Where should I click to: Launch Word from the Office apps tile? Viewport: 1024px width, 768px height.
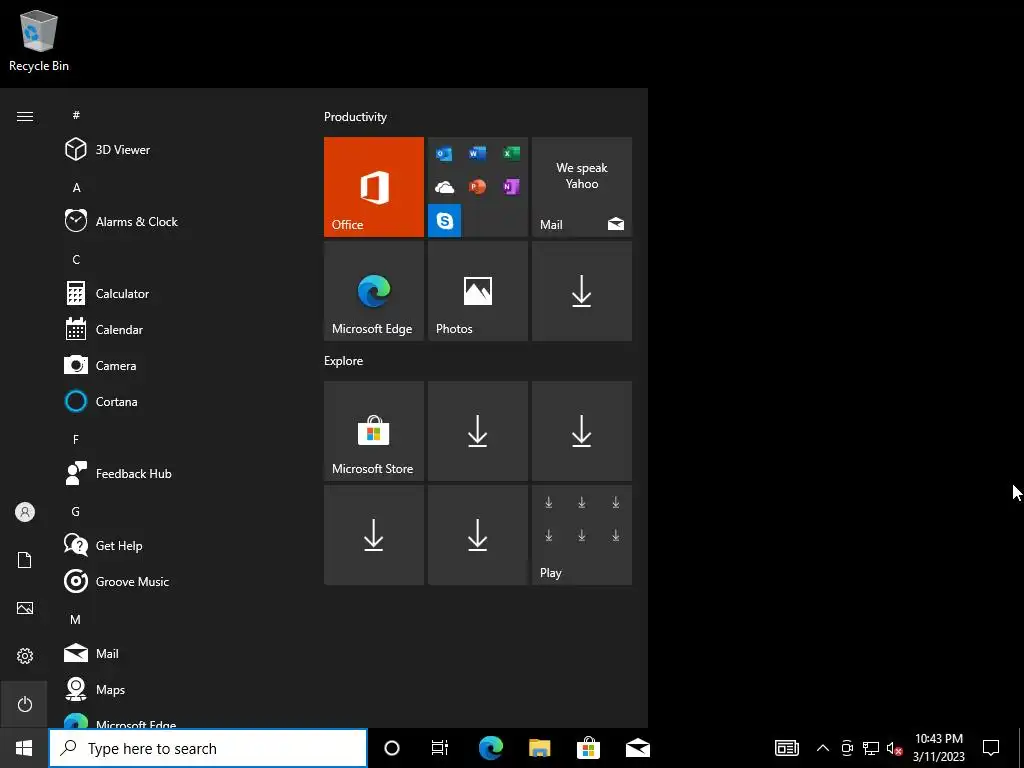click(477, 153)
